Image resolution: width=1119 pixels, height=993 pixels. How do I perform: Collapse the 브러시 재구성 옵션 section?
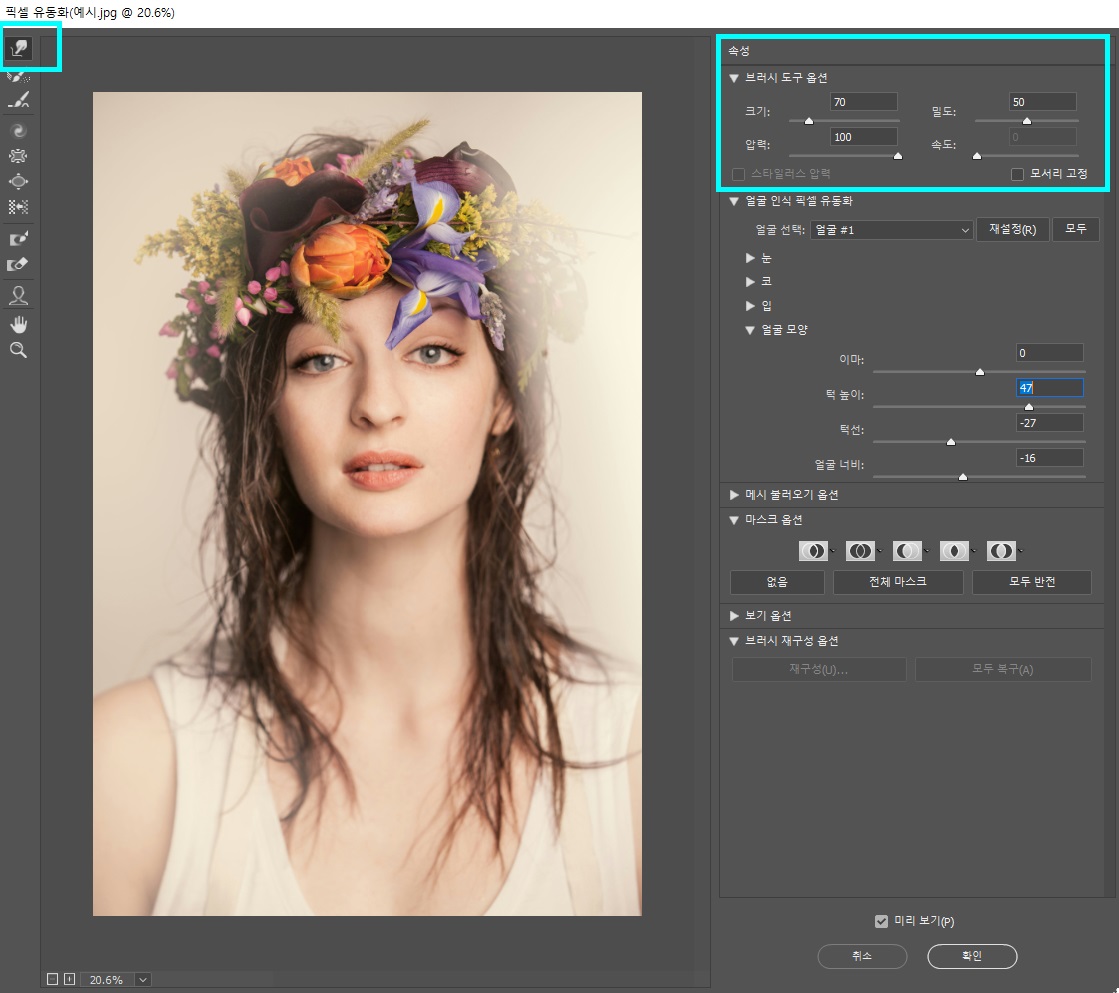point(734,641)
